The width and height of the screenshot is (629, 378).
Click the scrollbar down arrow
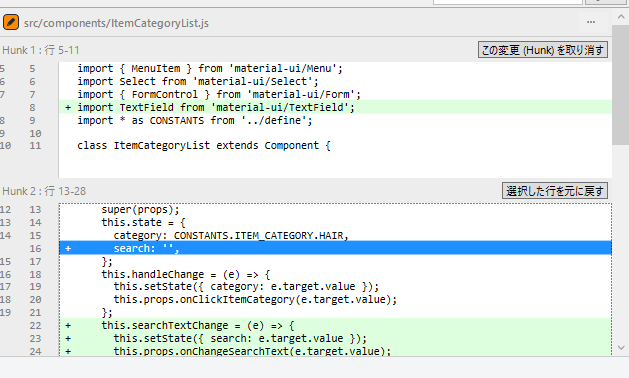pyautogui.click(x=621, y=348)
